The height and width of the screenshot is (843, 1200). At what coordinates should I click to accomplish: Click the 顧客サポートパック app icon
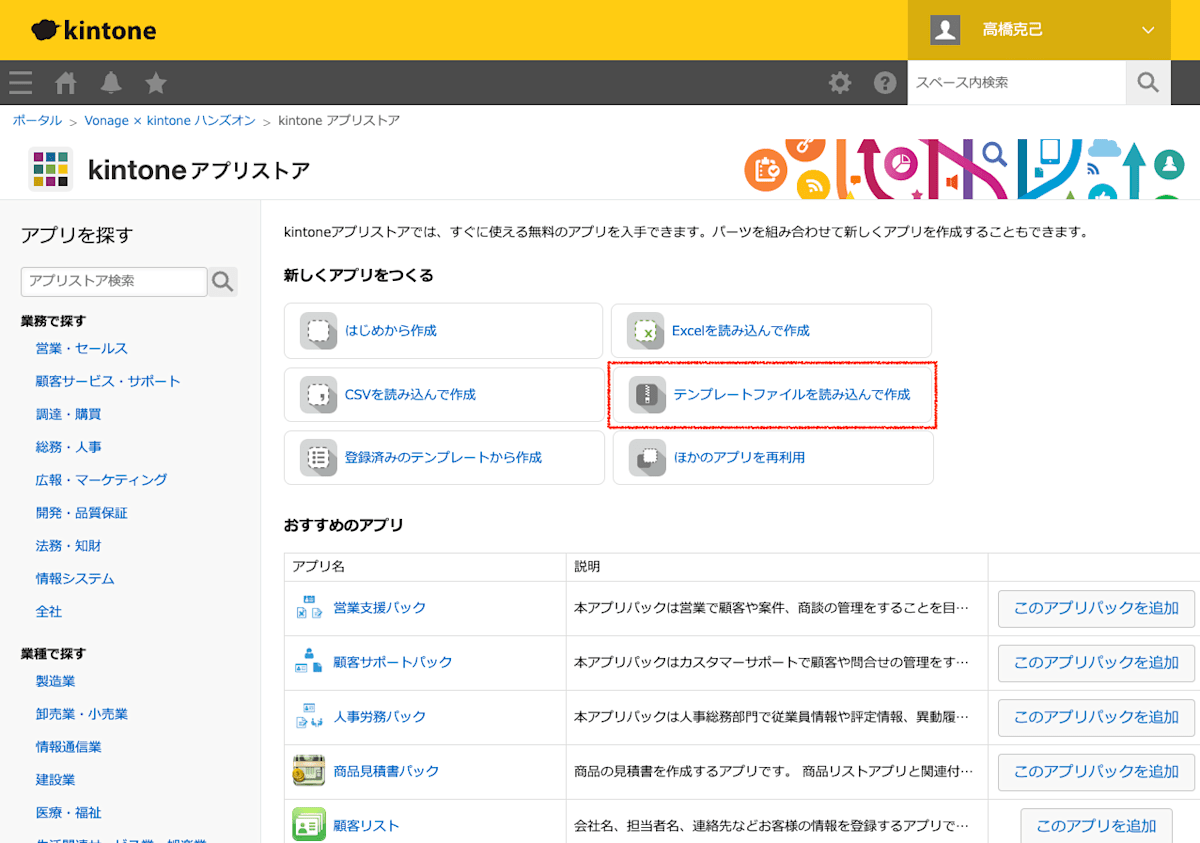tap(309, 662)
